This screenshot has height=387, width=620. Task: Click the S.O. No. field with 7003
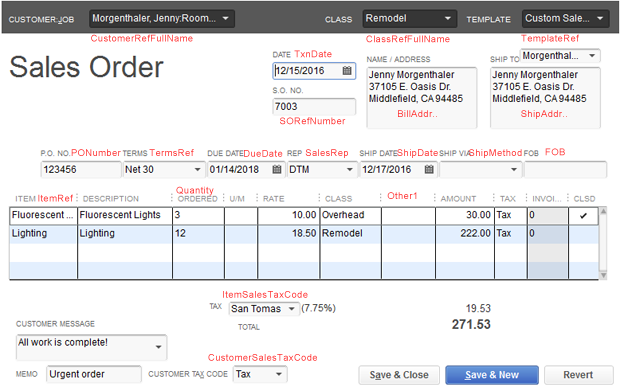pyautogui.click(x=314, y=107)
